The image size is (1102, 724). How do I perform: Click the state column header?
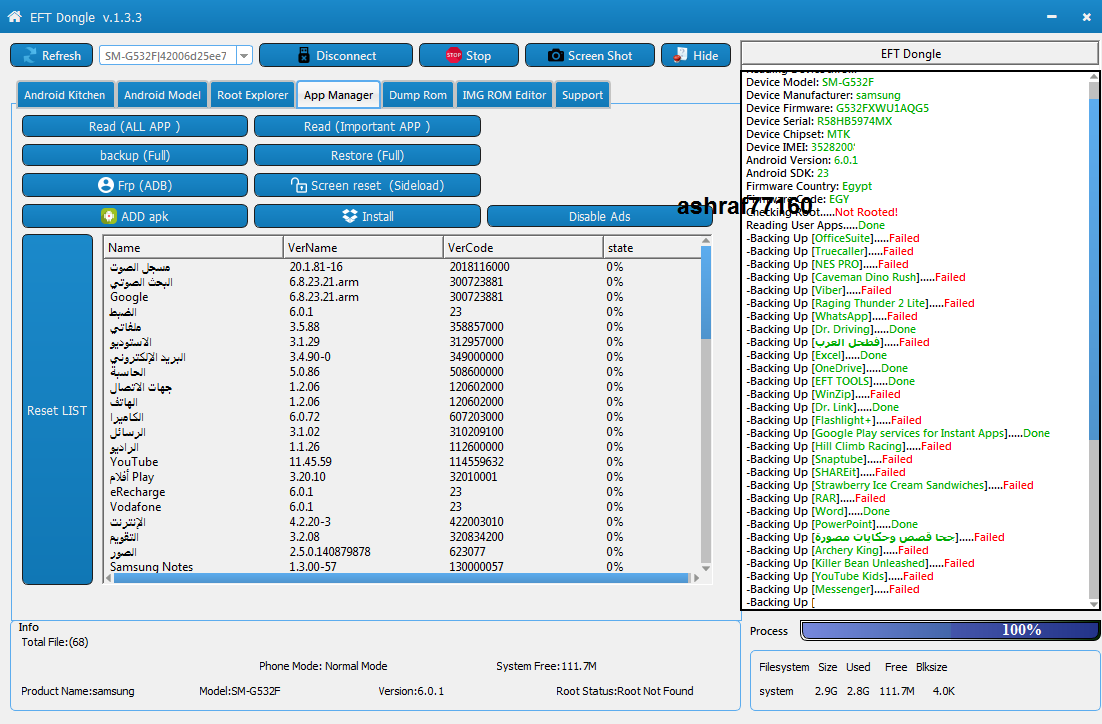[651, 248]
